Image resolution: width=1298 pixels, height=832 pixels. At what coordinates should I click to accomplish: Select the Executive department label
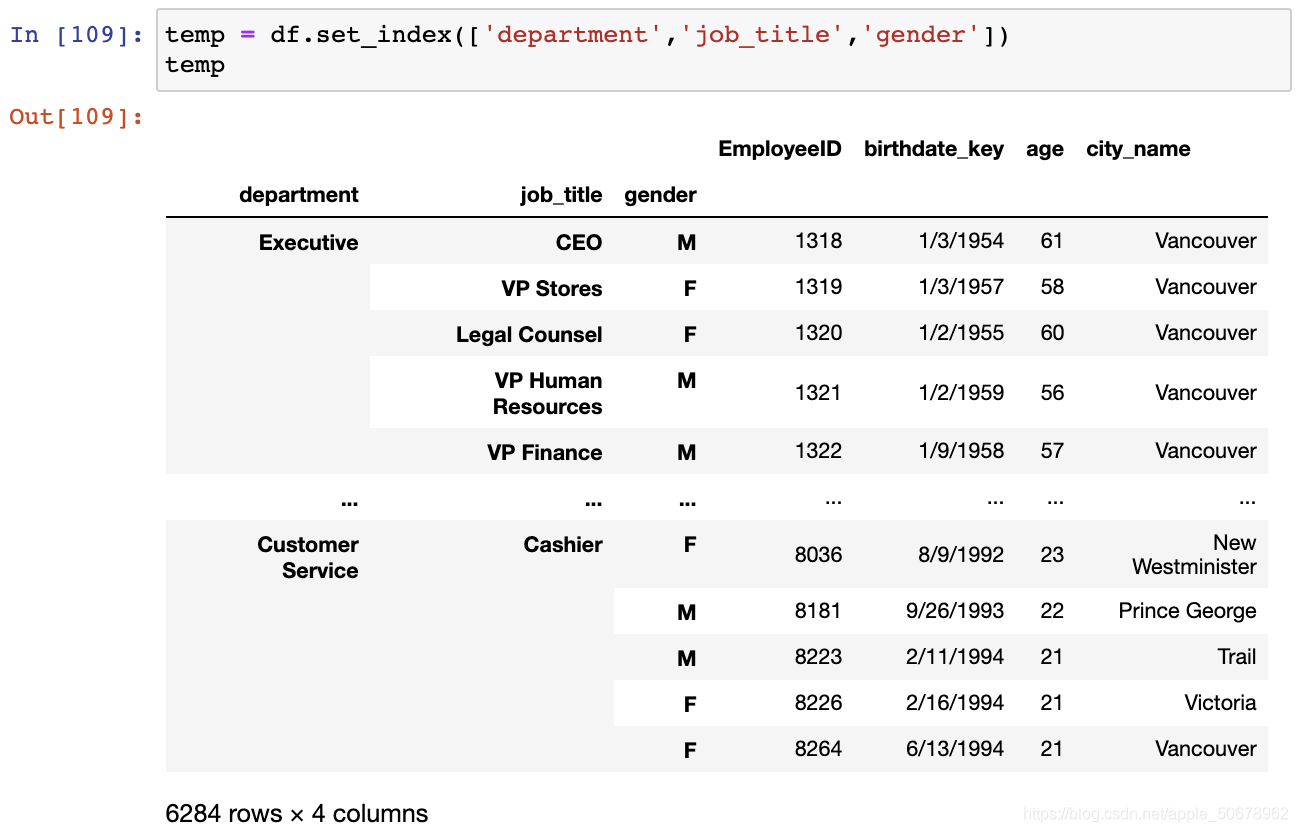point(308,243)
